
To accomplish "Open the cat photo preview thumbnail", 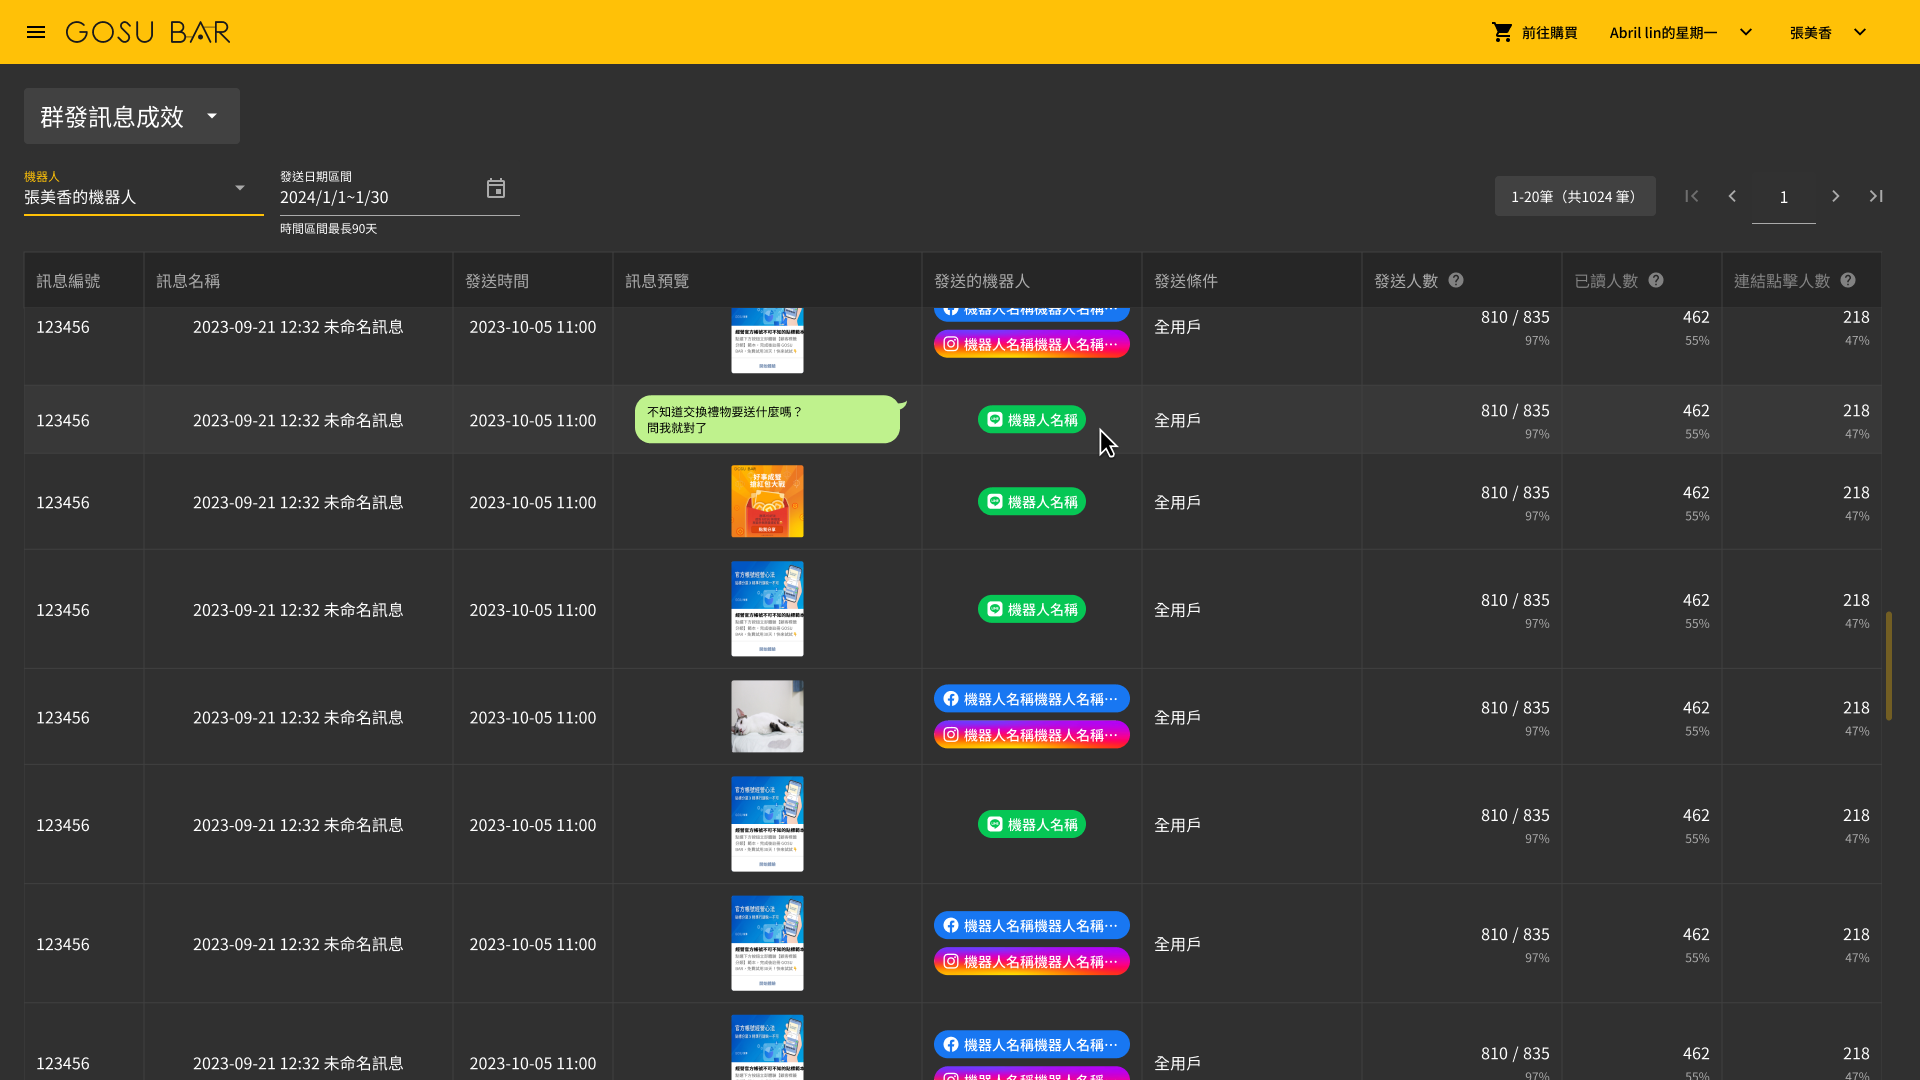I will point(767,717).
